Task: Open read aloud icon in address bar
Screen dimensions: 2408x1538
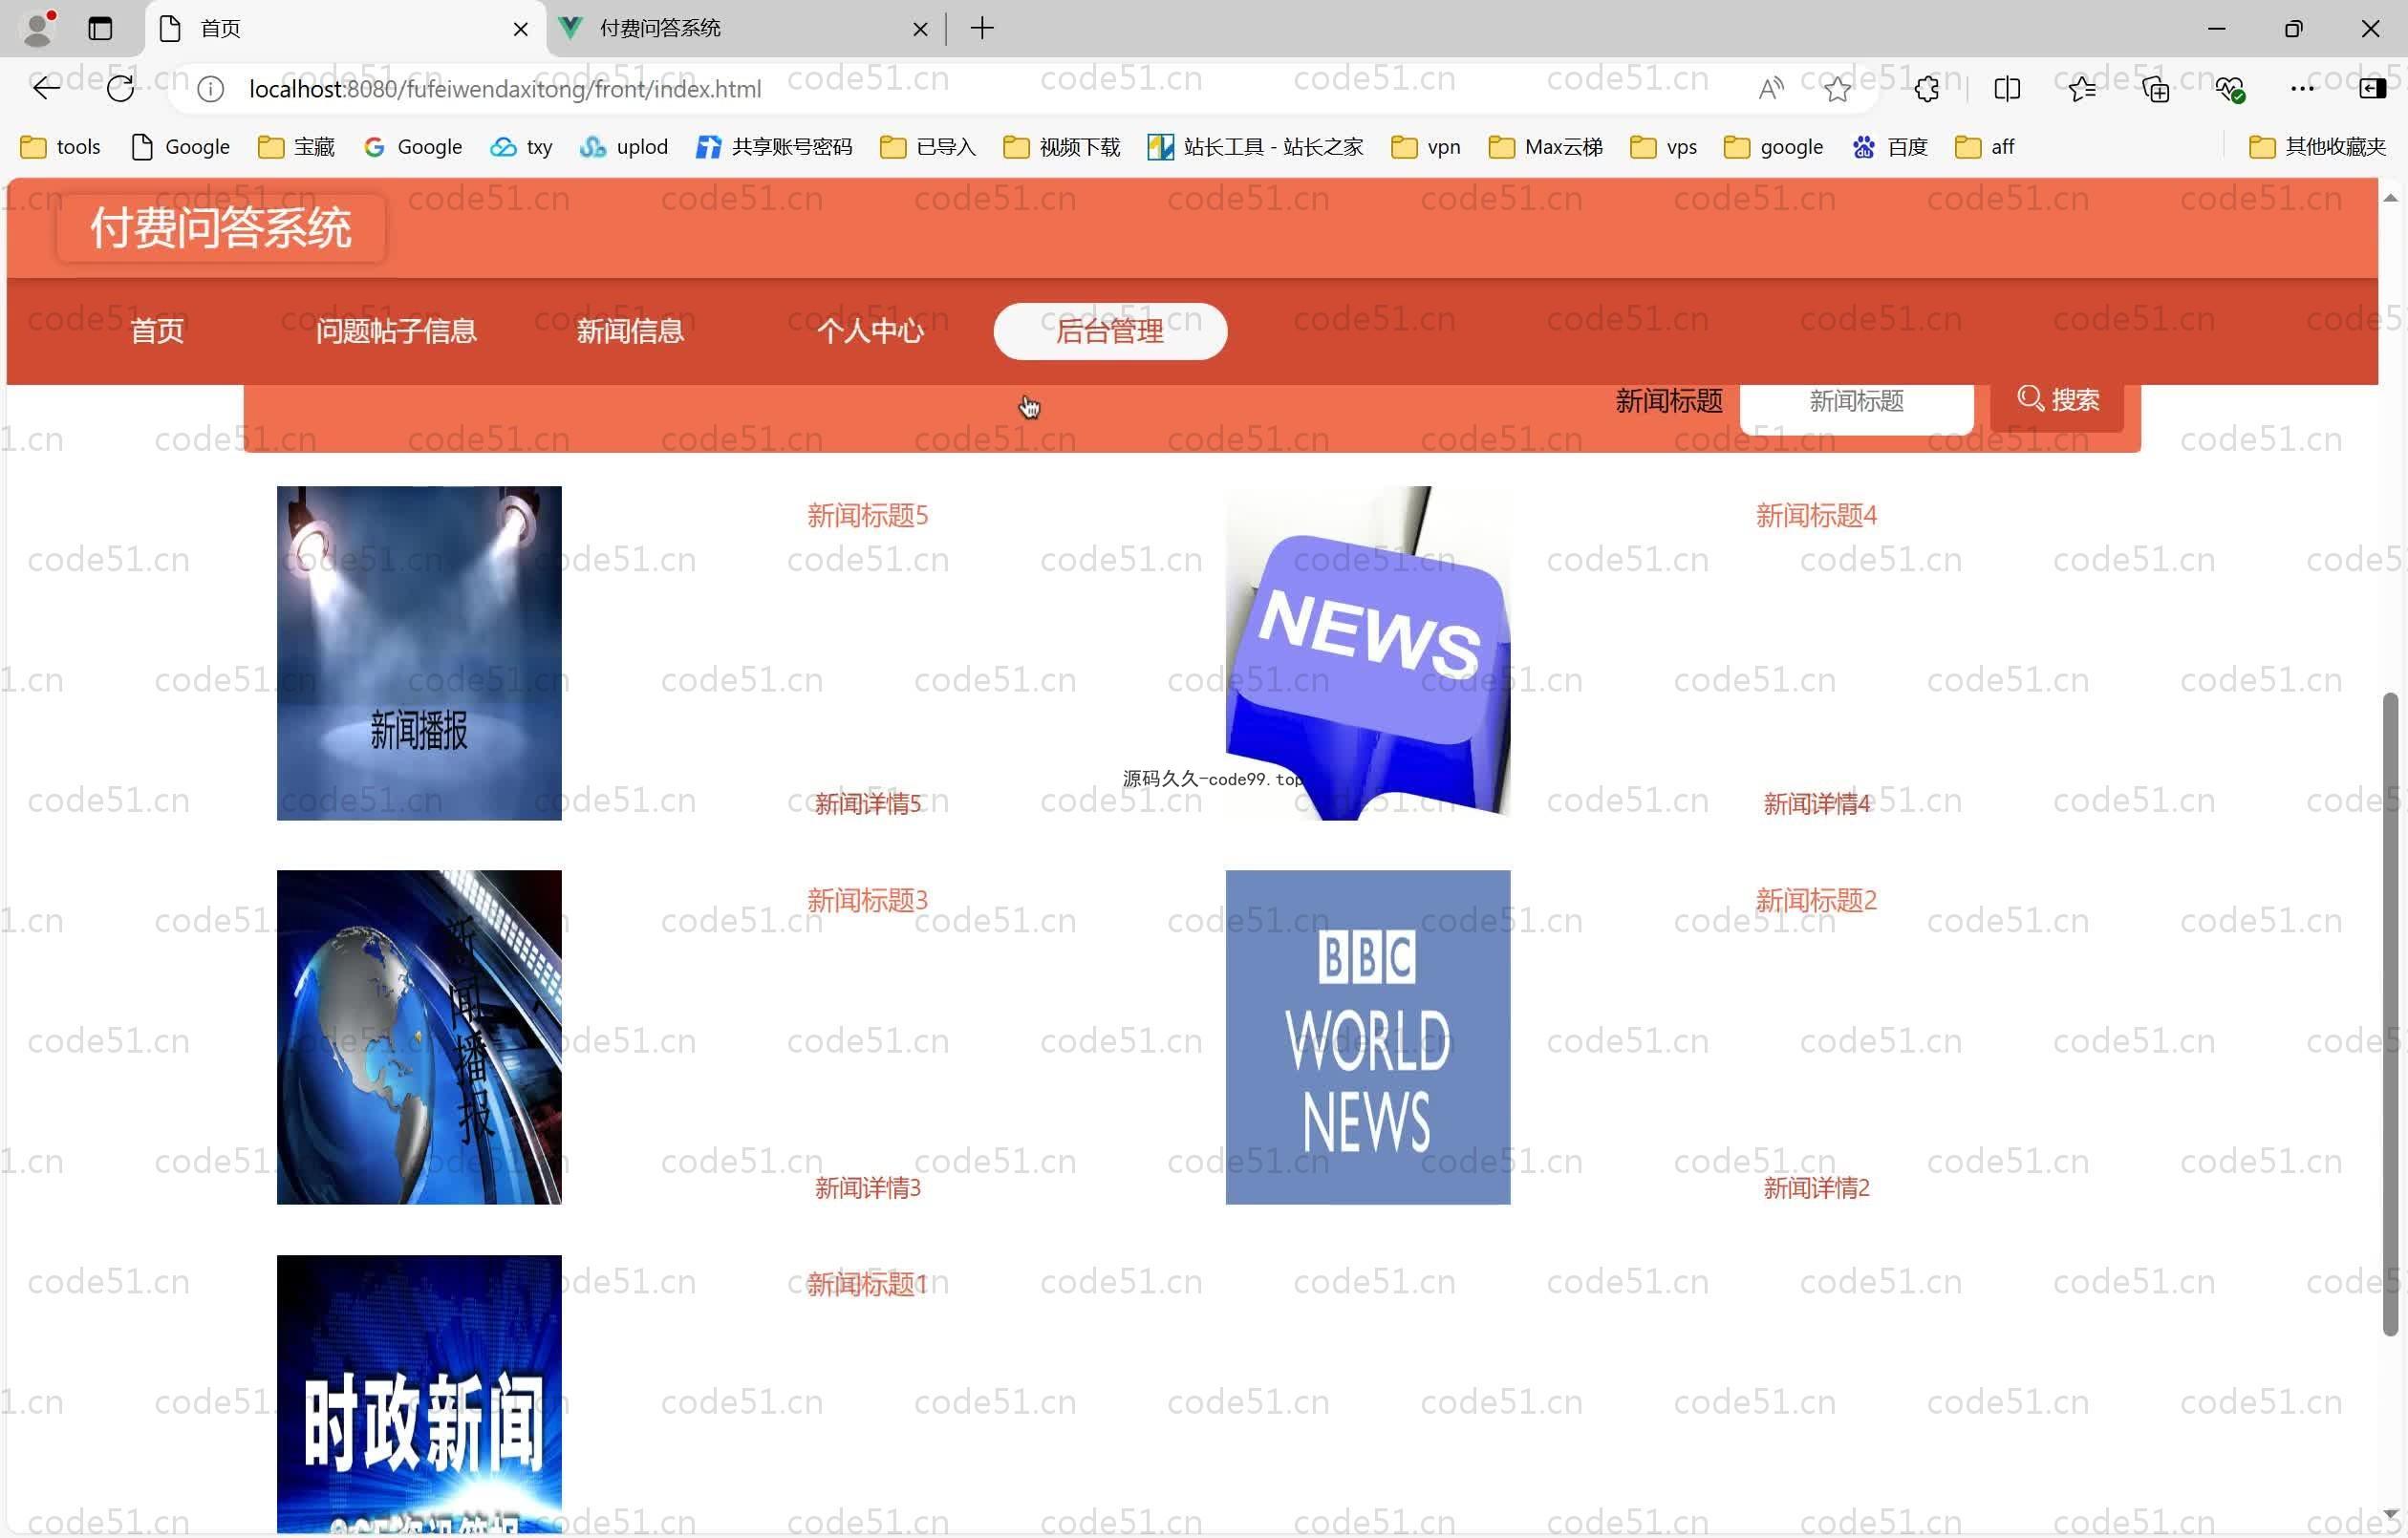Action: tap(1770, 89)
